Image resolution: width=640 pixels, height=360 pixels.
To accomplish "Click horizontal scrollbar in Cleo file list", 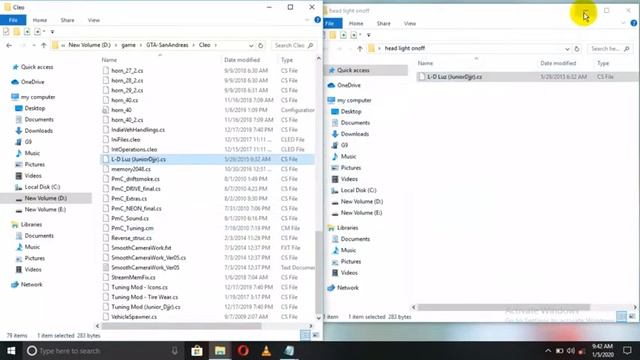I will pos(182,326).
